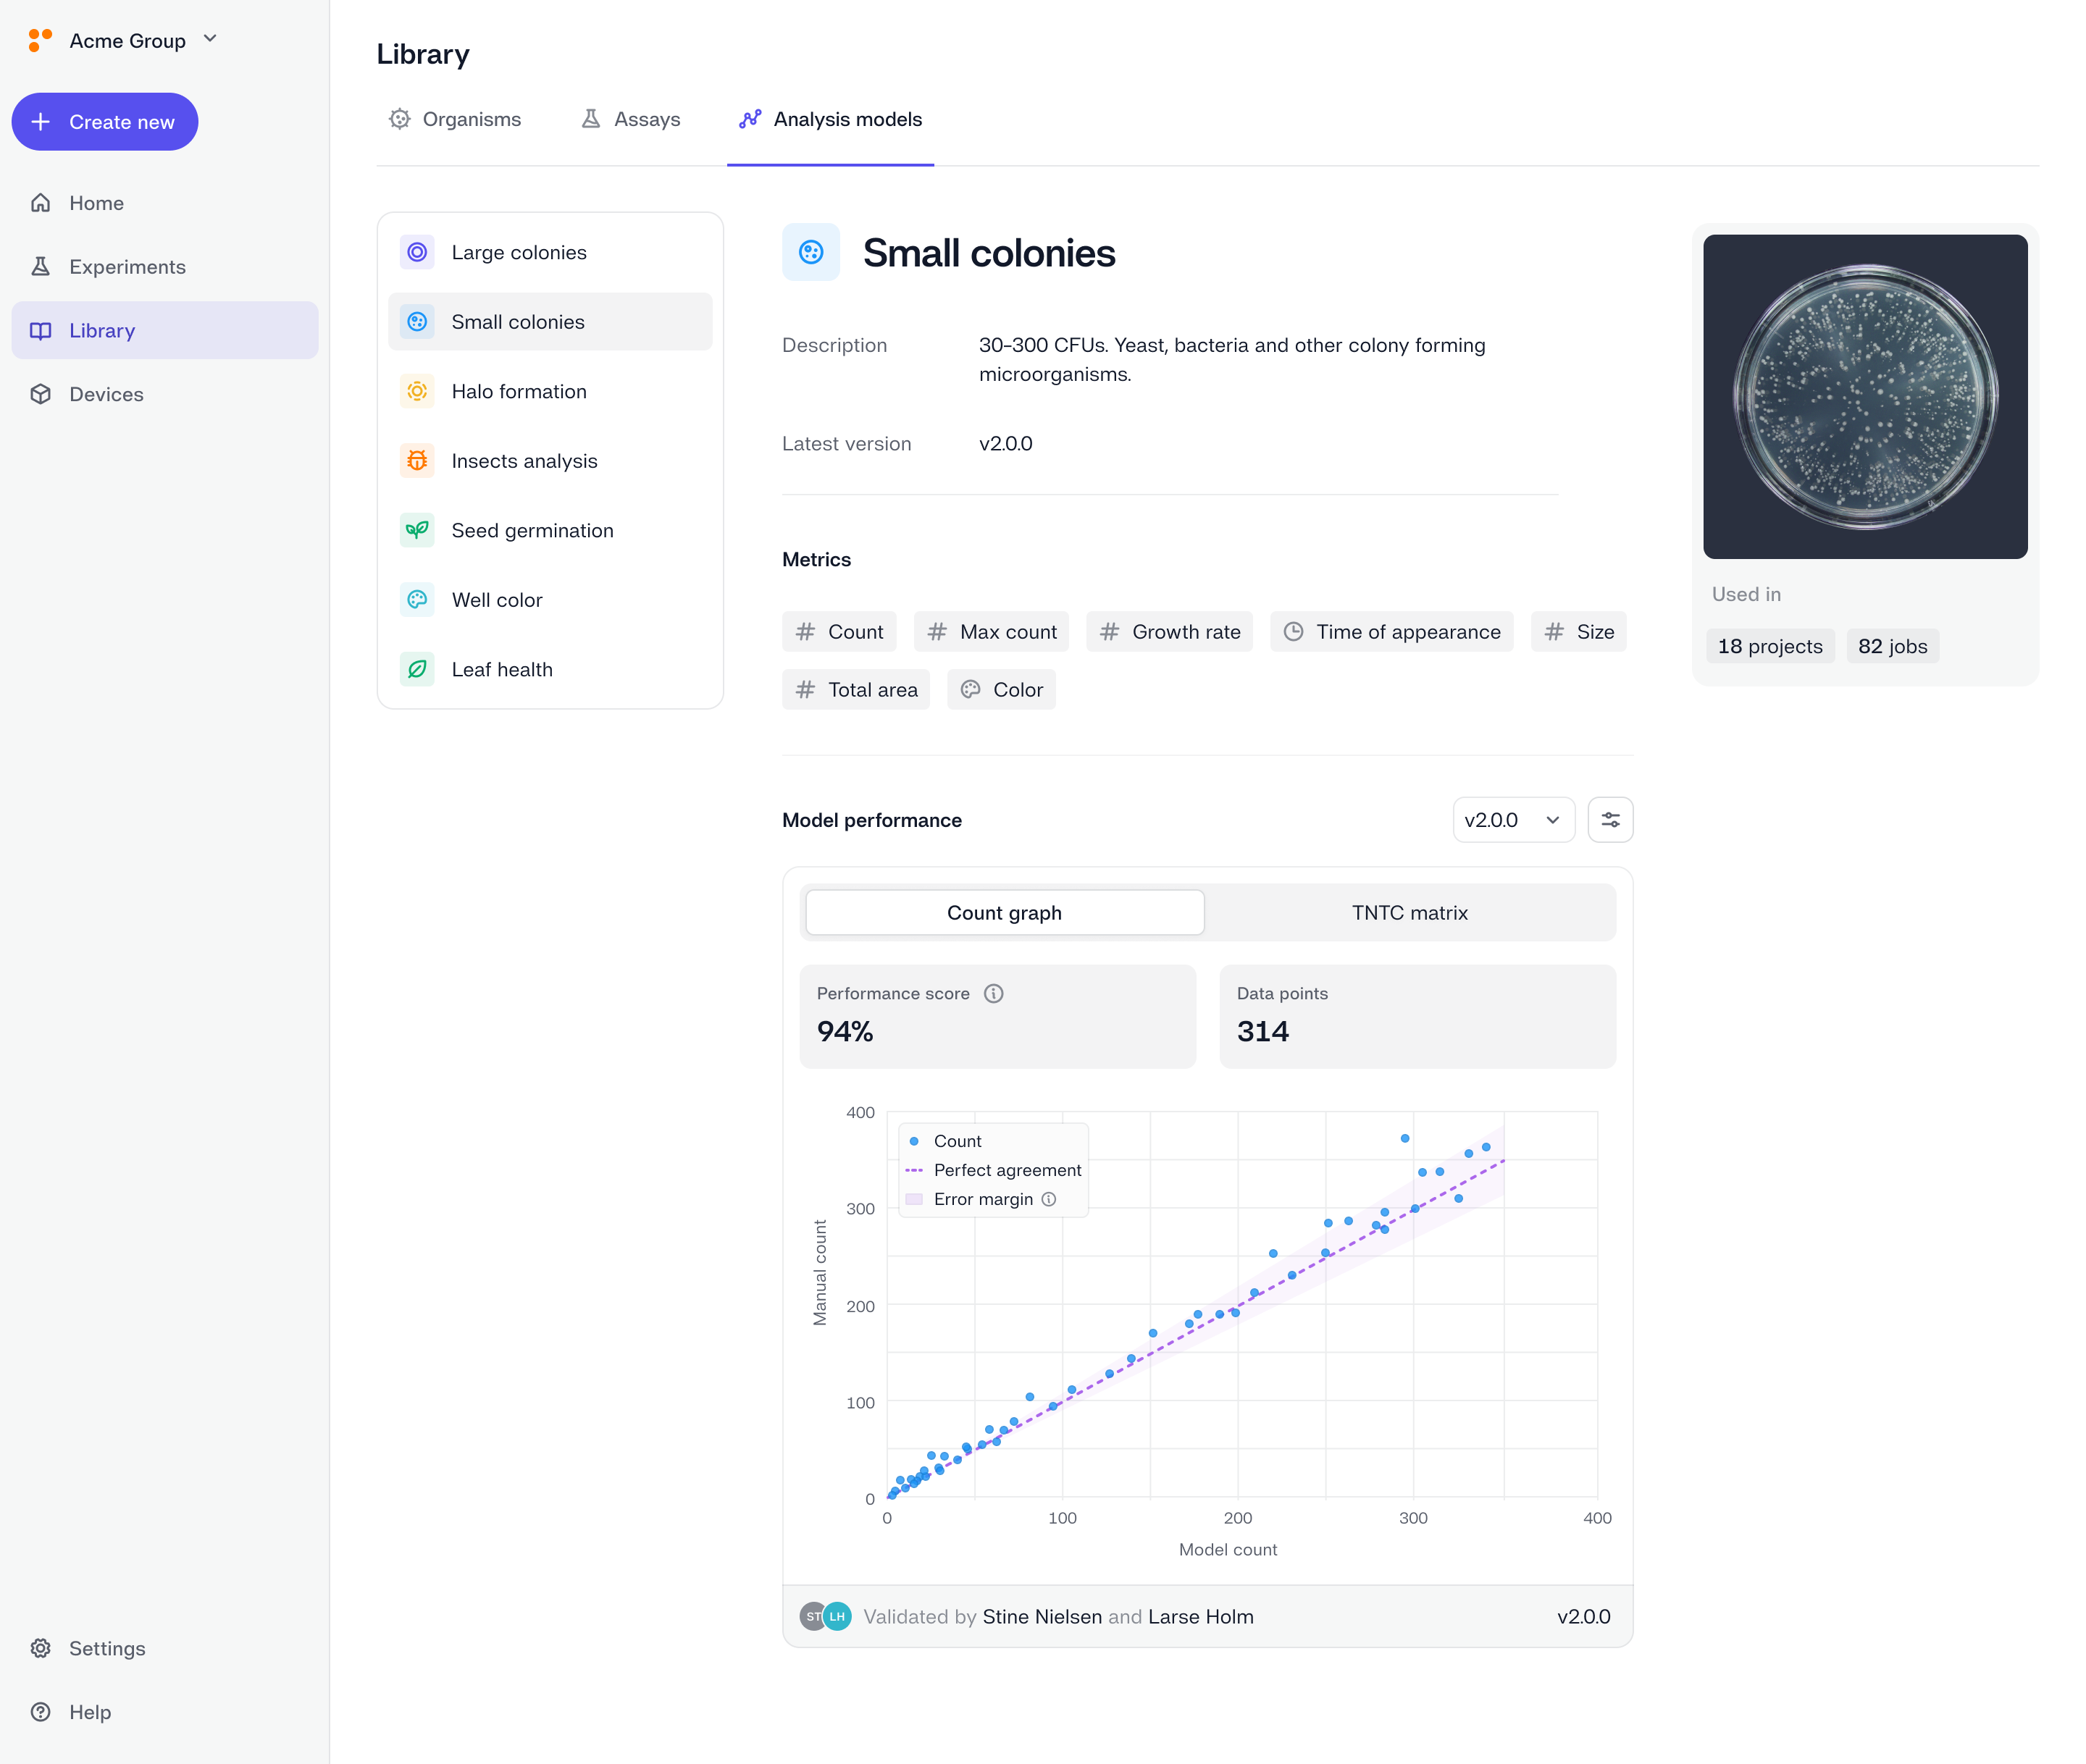This screenshot has width=2086, height=1764.
Task: Open the v2.0.0 version dropdown
Action: tap(1514, 820)
